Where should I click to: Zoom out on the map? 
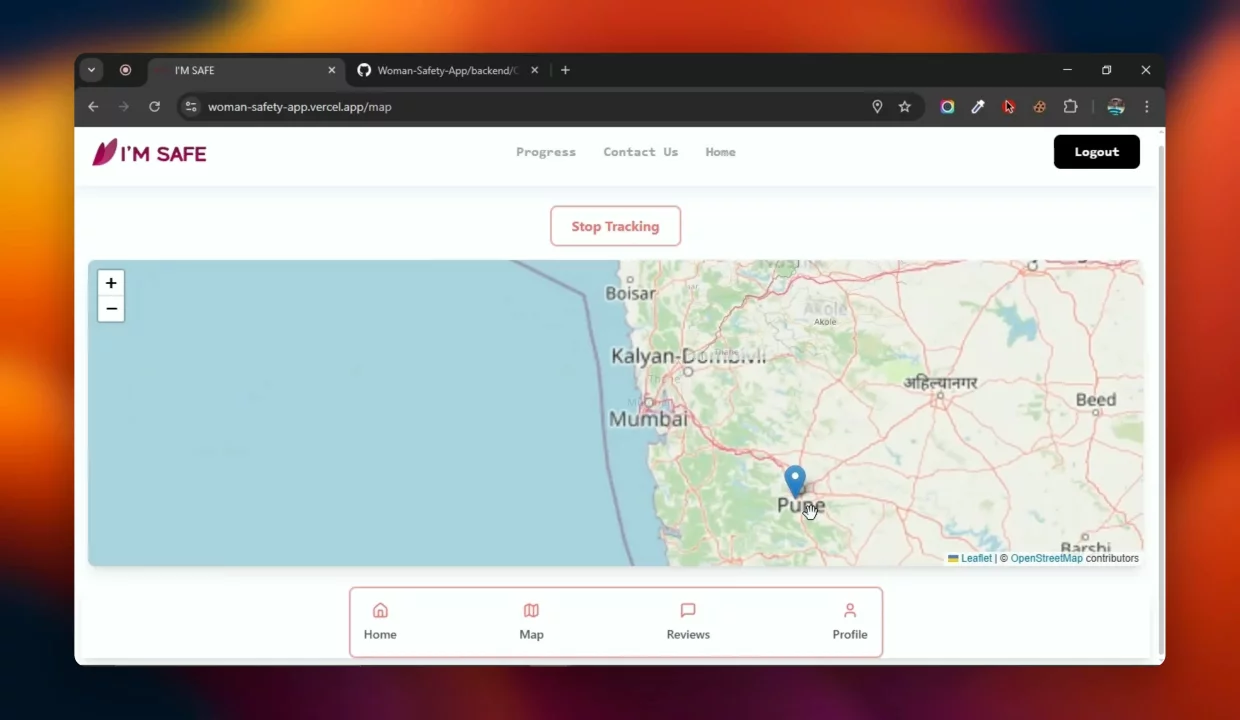111,309
